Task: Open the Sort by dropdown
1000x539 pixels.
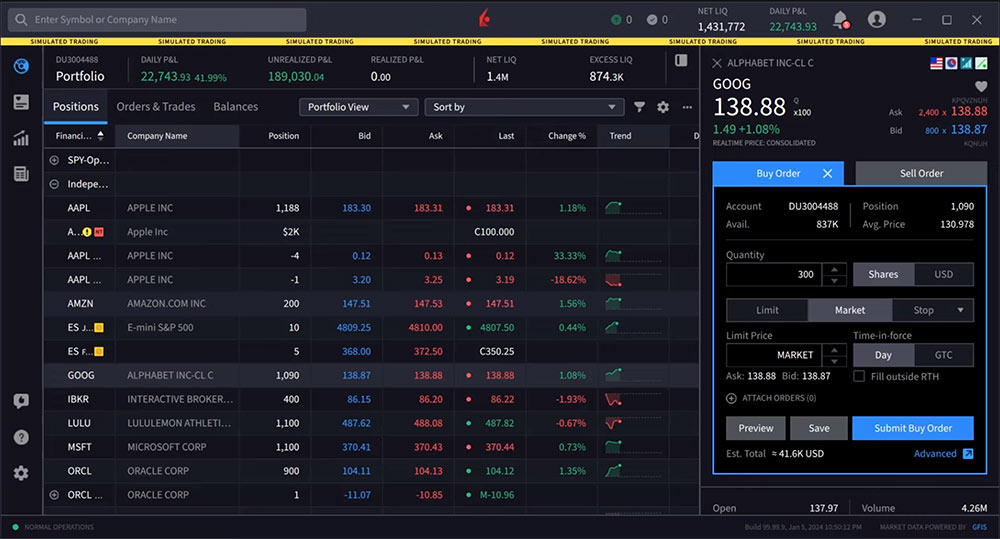Action: click(525, 107)
